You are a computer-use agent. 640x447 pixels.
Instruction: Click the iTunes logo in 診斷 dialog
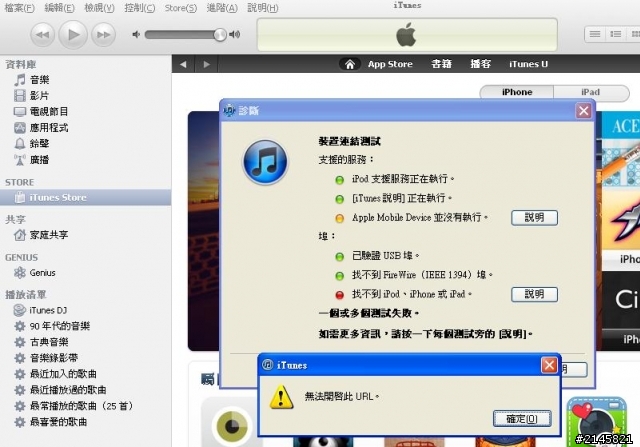(265, 162)
